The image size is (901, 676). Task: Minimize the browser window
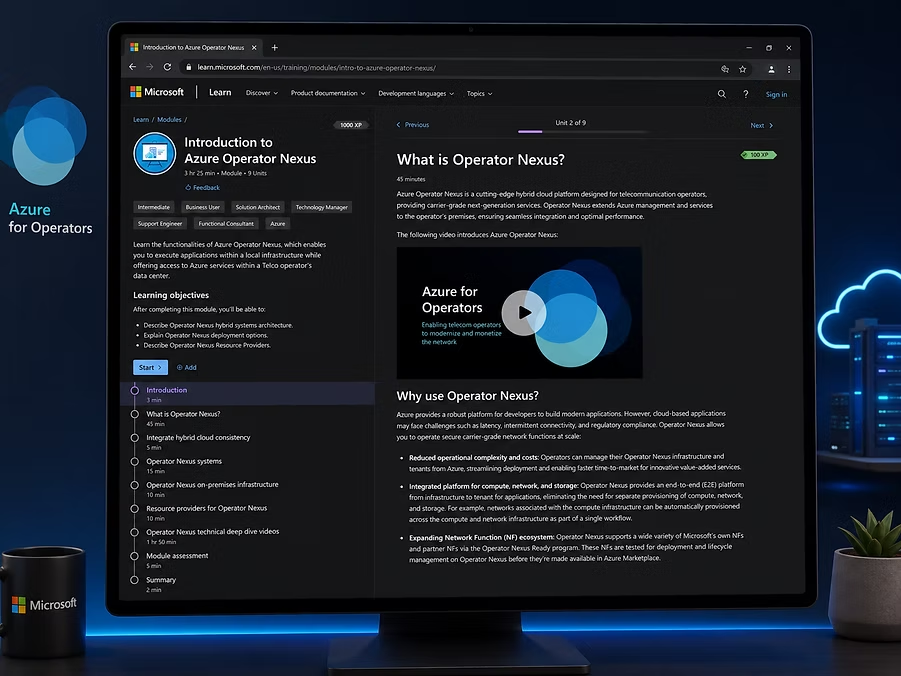(749, 48)
